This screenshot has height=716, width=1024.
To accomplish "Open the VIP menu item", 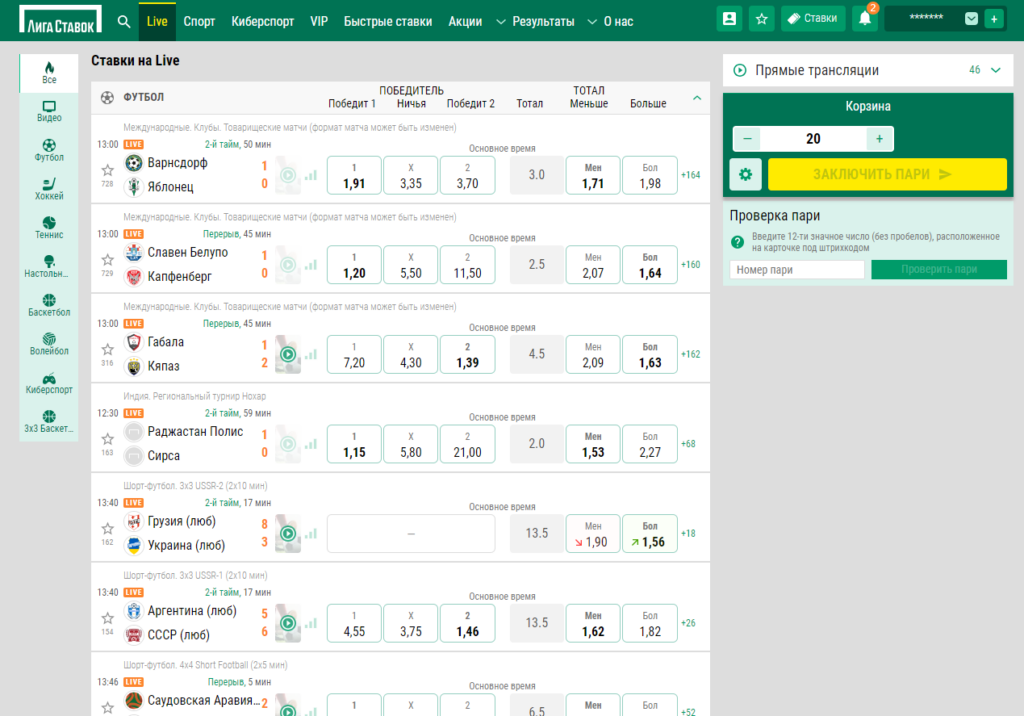I will pos(319,22).
